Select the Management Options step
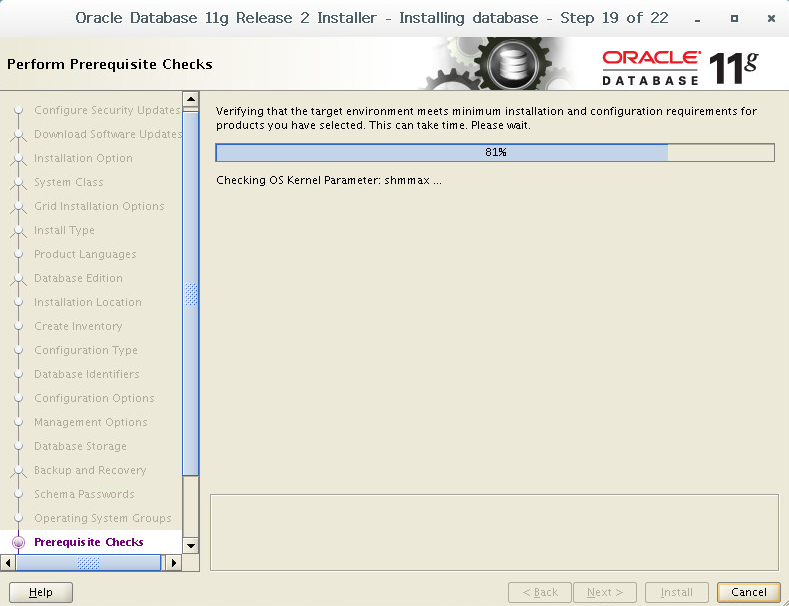 coord(91,422)
